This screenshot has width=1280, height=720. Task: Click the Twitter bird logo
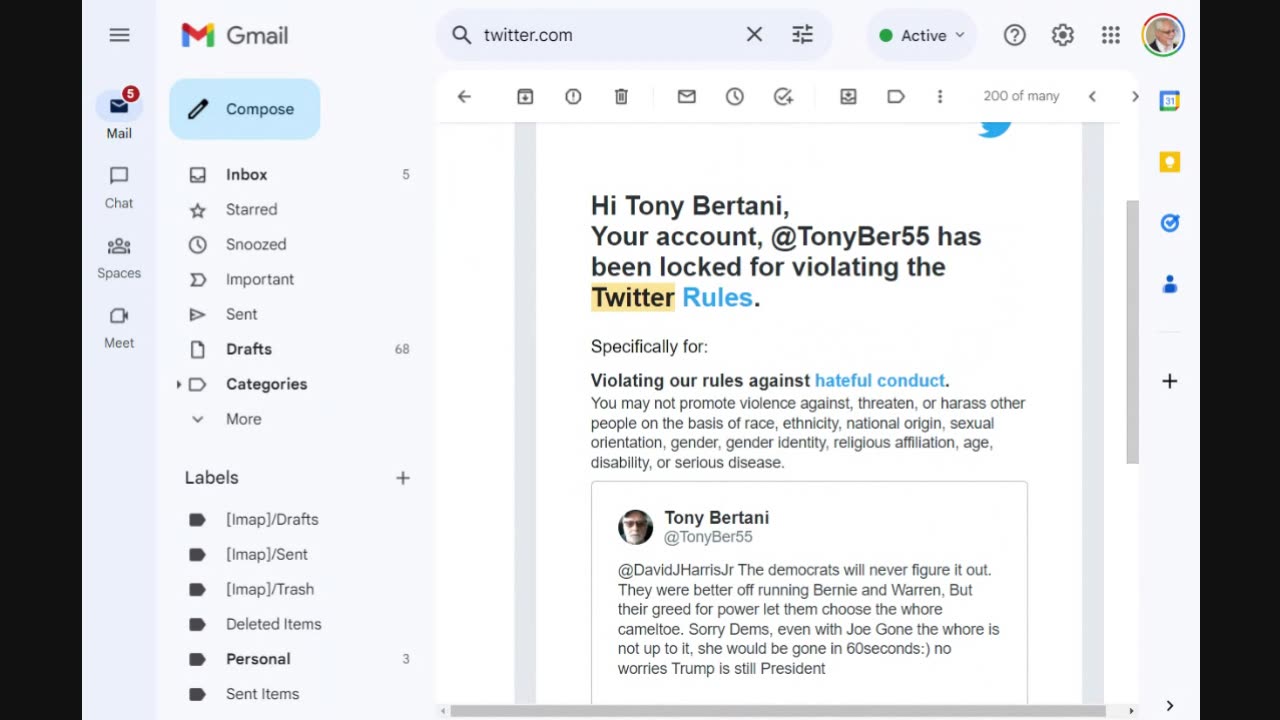[x=995, y=128]
